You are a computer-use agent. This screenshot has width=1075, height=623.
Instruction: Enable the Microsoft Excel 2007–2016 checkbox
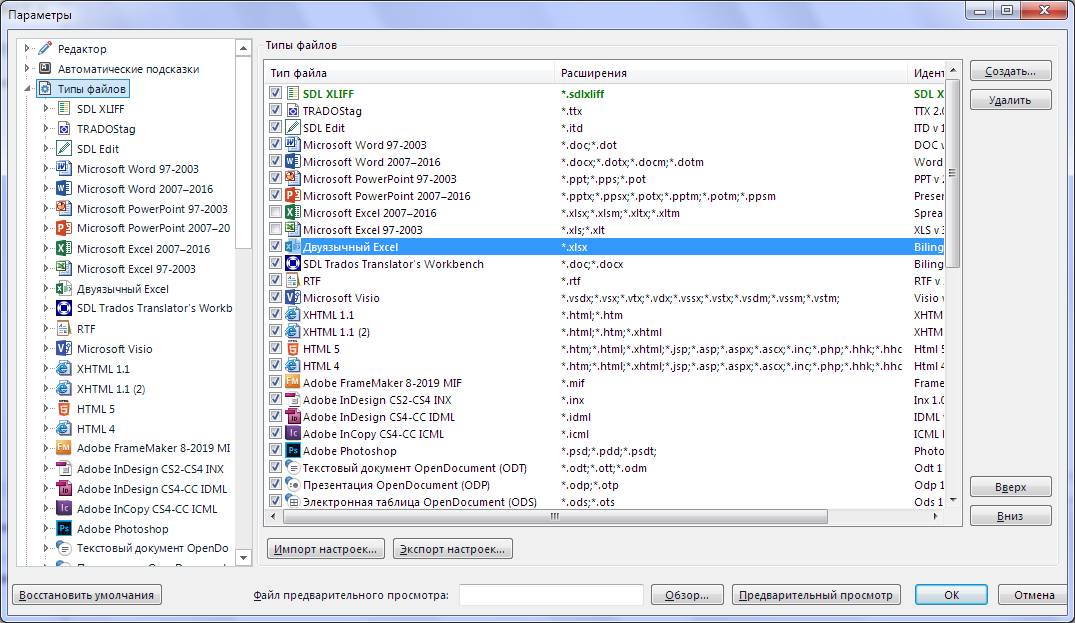point(275,213)
